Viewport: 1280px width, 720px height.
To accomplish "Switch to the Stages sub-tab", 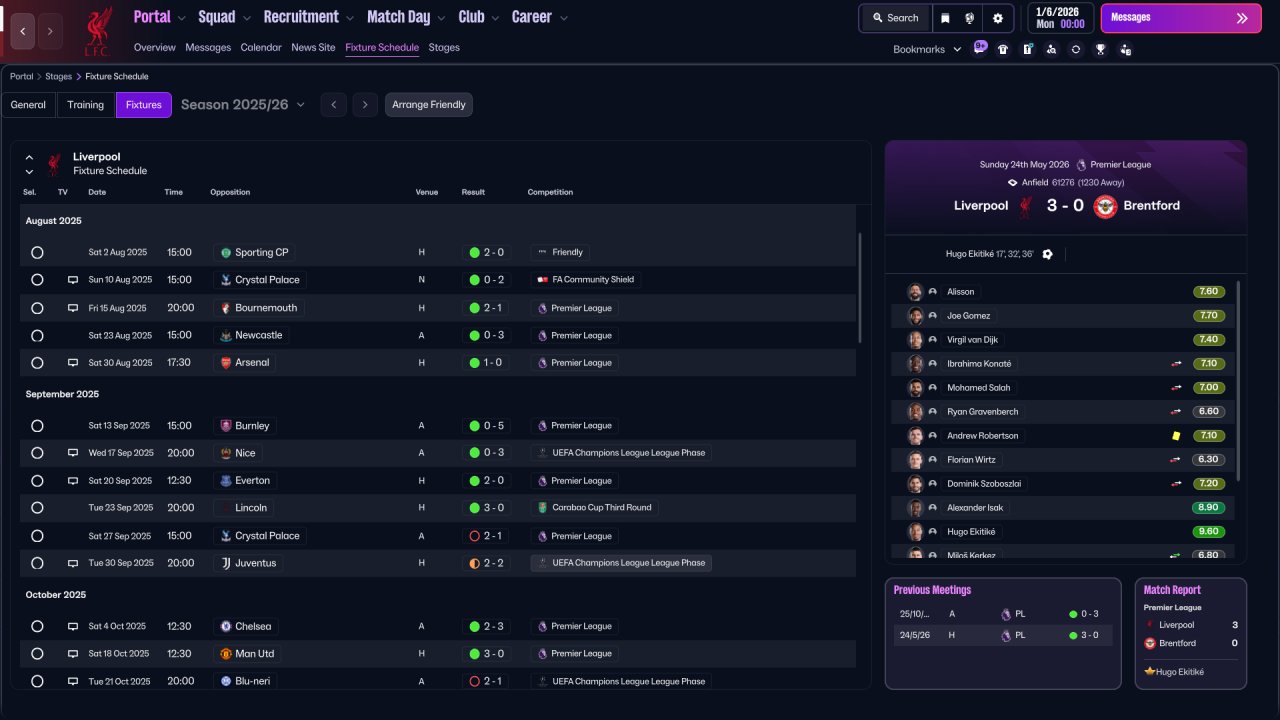I will pos(444,47).
